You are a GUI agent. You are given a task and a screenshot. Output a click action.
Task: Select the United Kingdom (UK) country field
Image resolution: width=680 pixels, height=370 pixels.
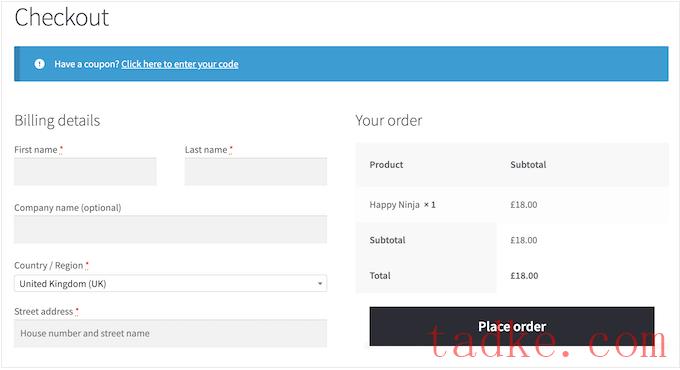170,284
